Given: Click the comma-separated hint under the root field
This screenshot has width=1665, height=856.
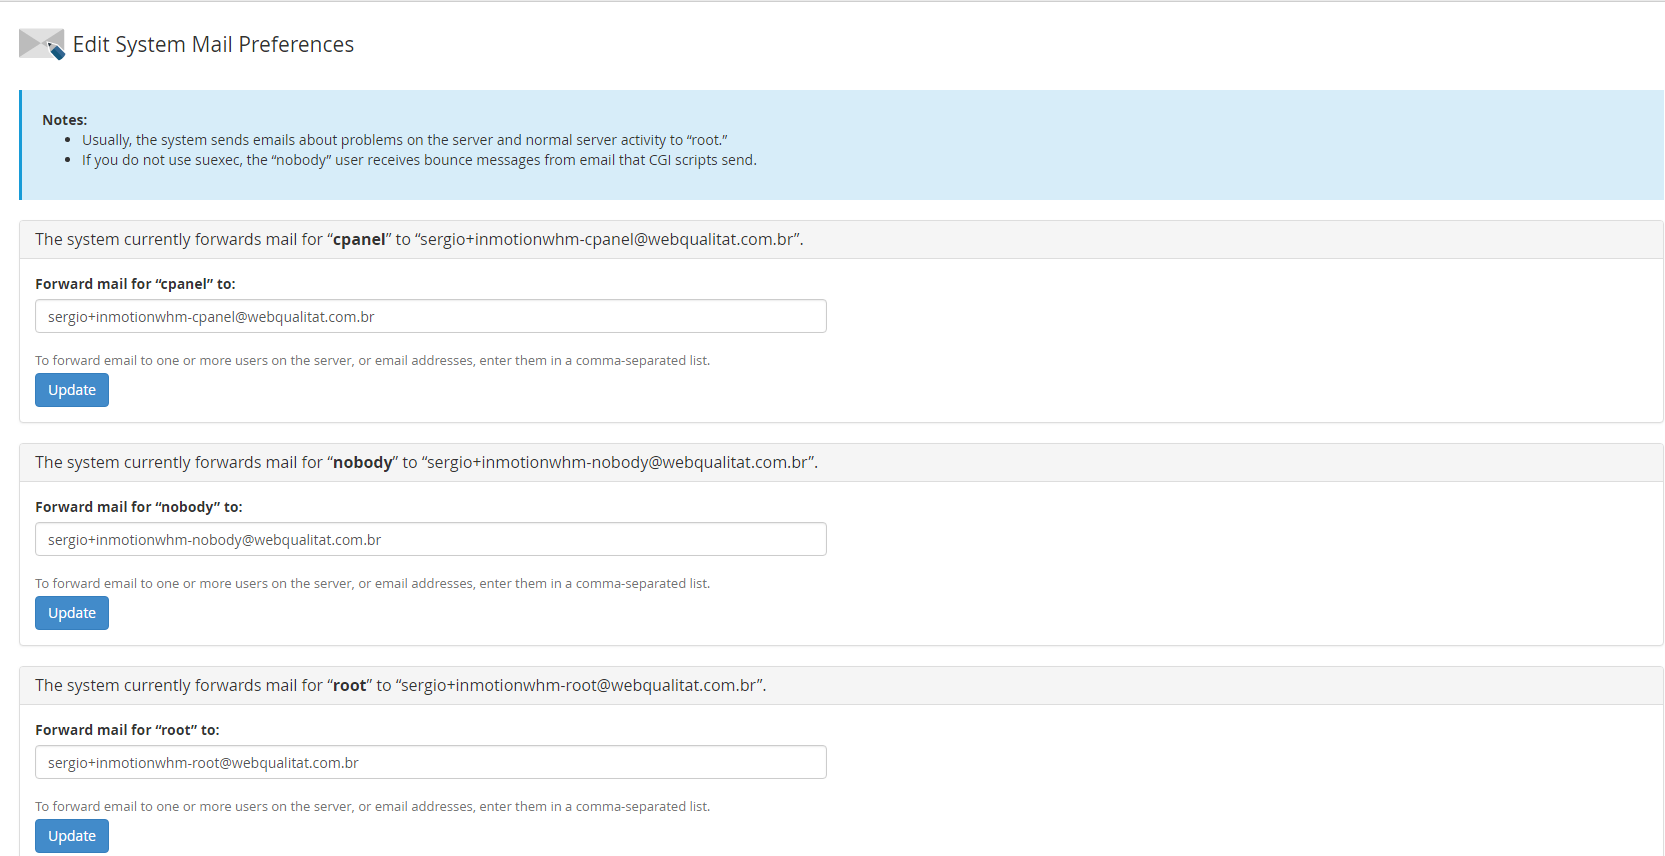Looking at the screenshot, I should [x=372, y=807].
